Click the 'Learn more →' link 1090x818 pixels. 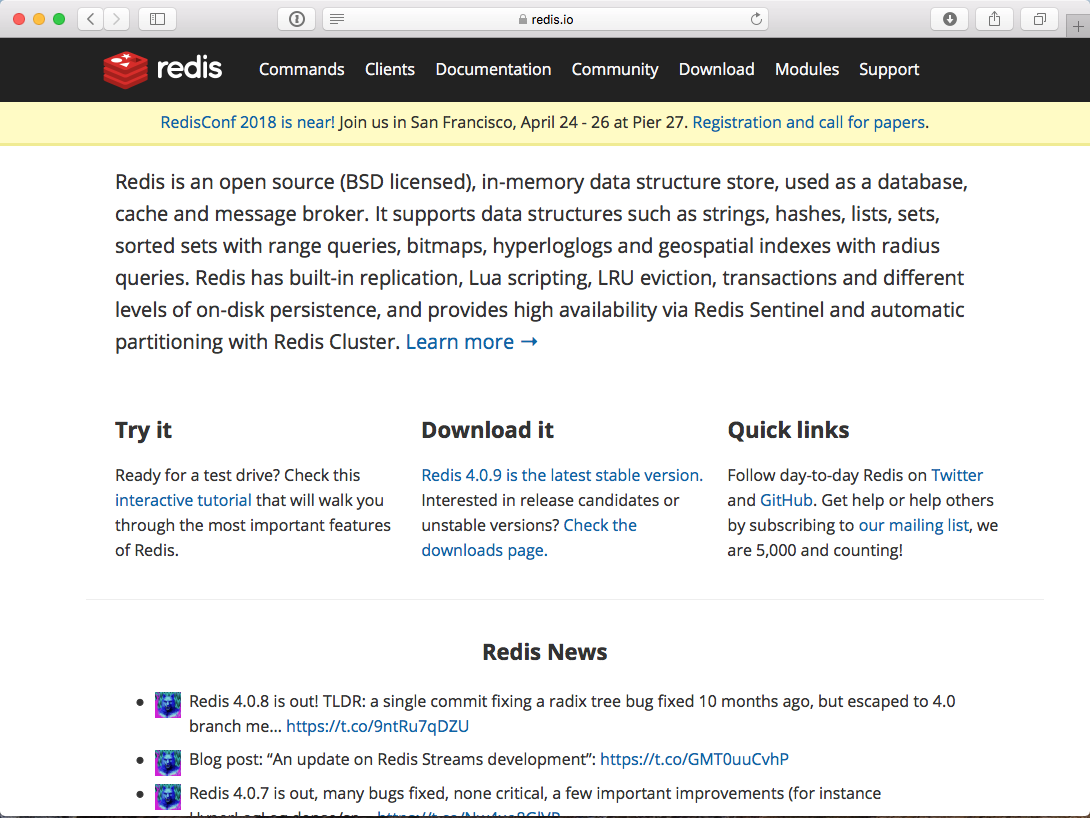point(472,342)
